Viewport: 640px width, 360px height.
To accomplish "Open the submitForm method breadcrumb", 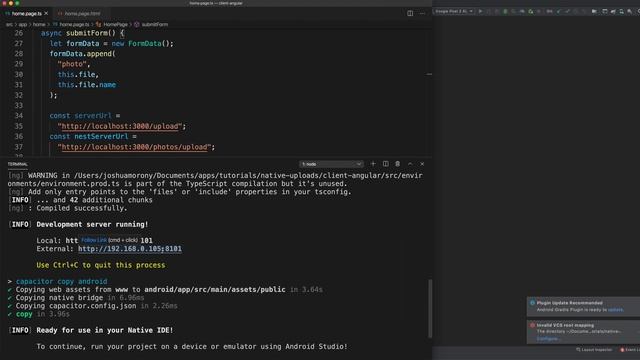I will [x=154, y=24].
